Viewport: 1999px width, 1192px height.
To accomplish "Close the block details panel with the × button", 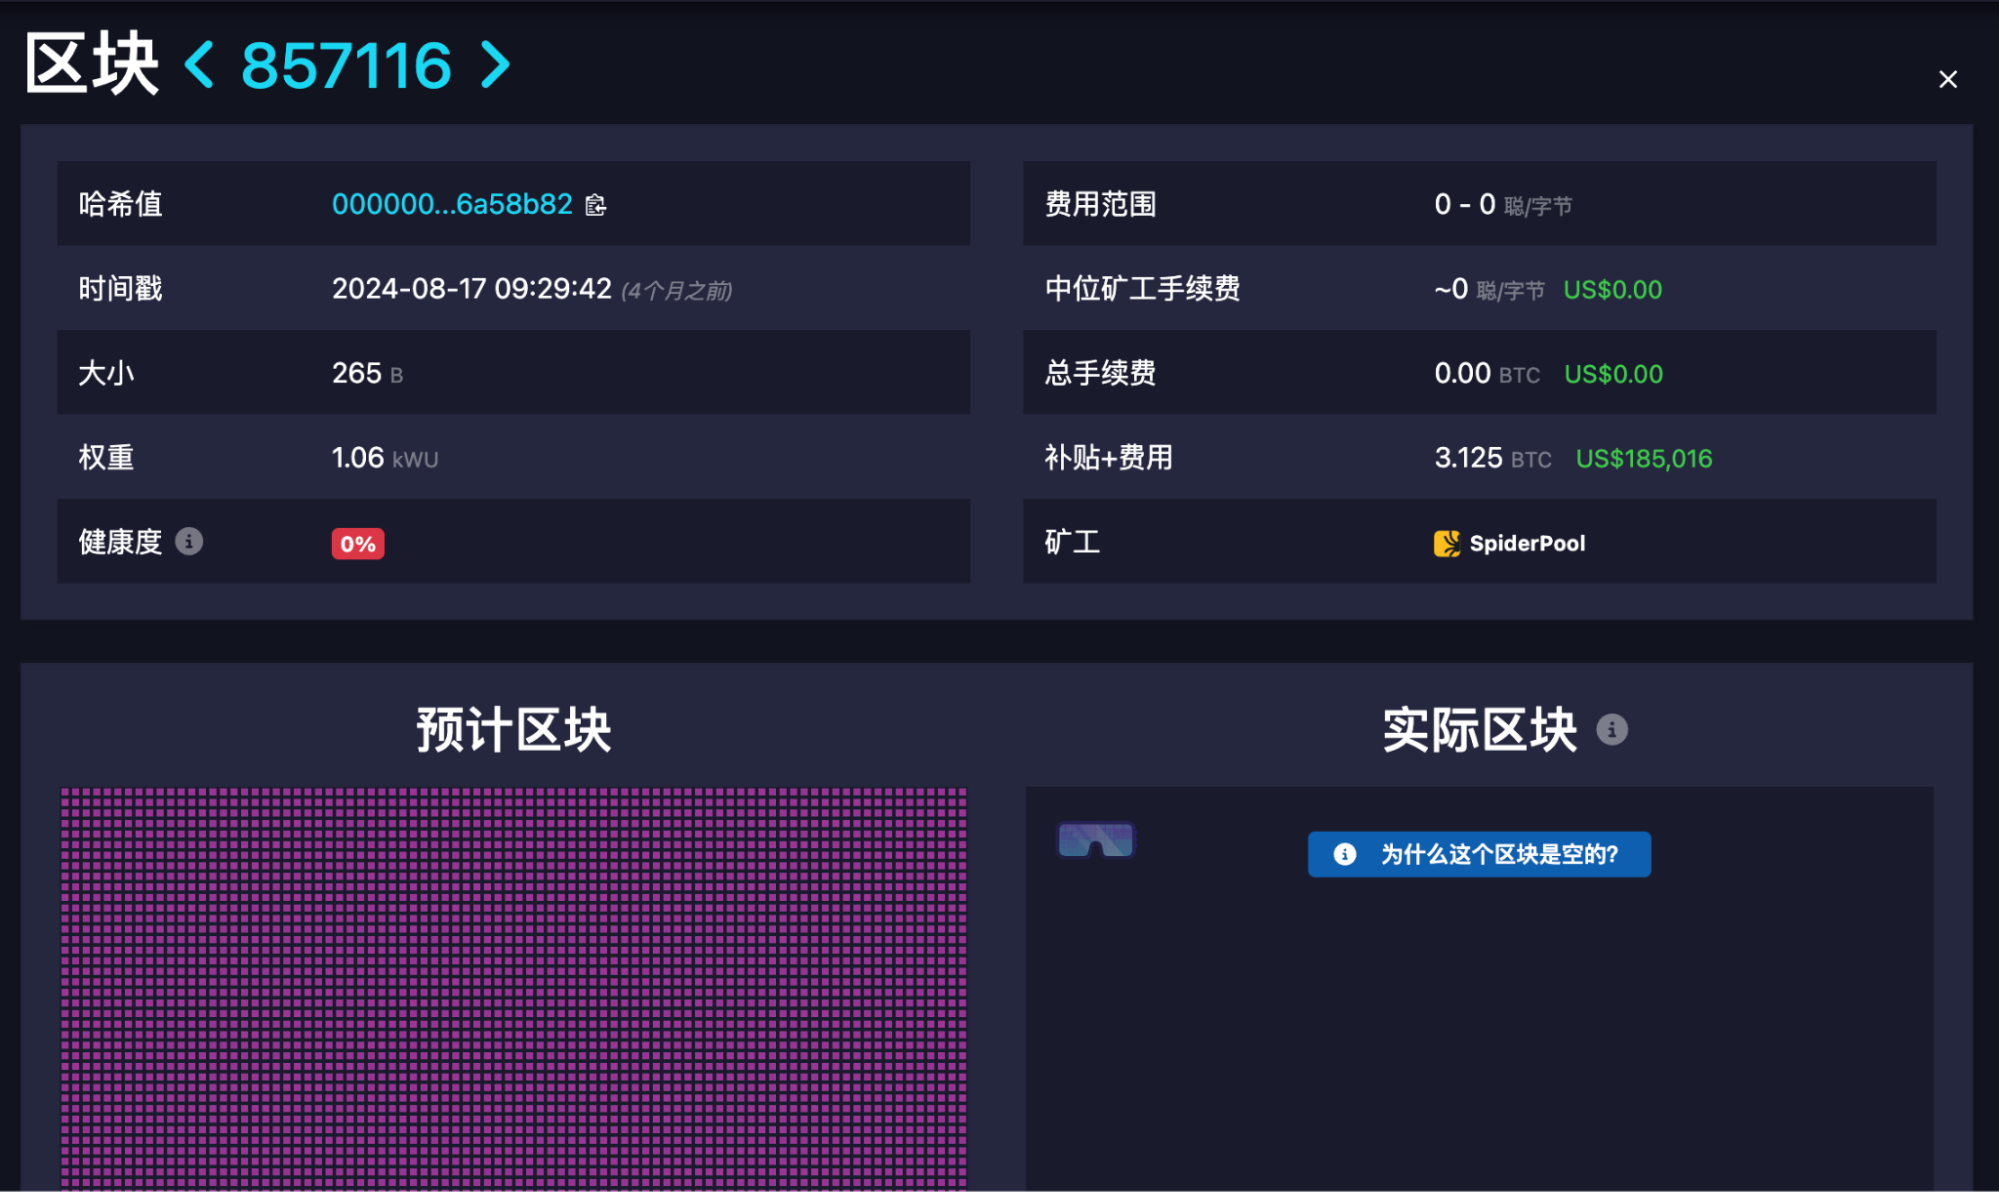I will [1948, 79].
